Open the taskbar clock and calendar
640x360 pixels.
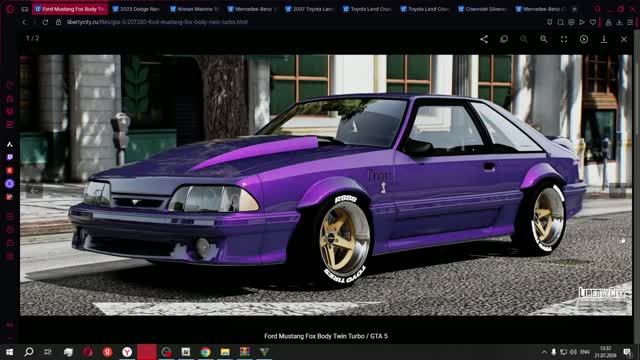606,352
